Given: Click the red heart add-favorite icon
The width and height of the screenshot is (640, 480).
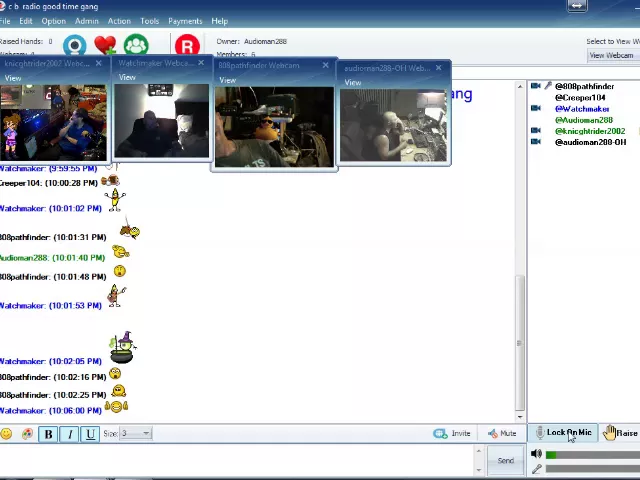Looking at the screenshot, I should [105, 45].
